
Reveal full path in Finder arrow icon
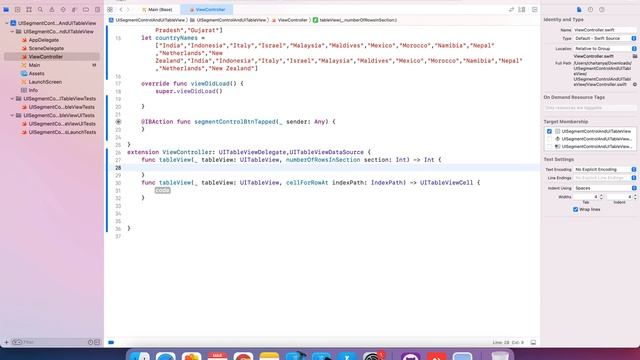[635, 84]
